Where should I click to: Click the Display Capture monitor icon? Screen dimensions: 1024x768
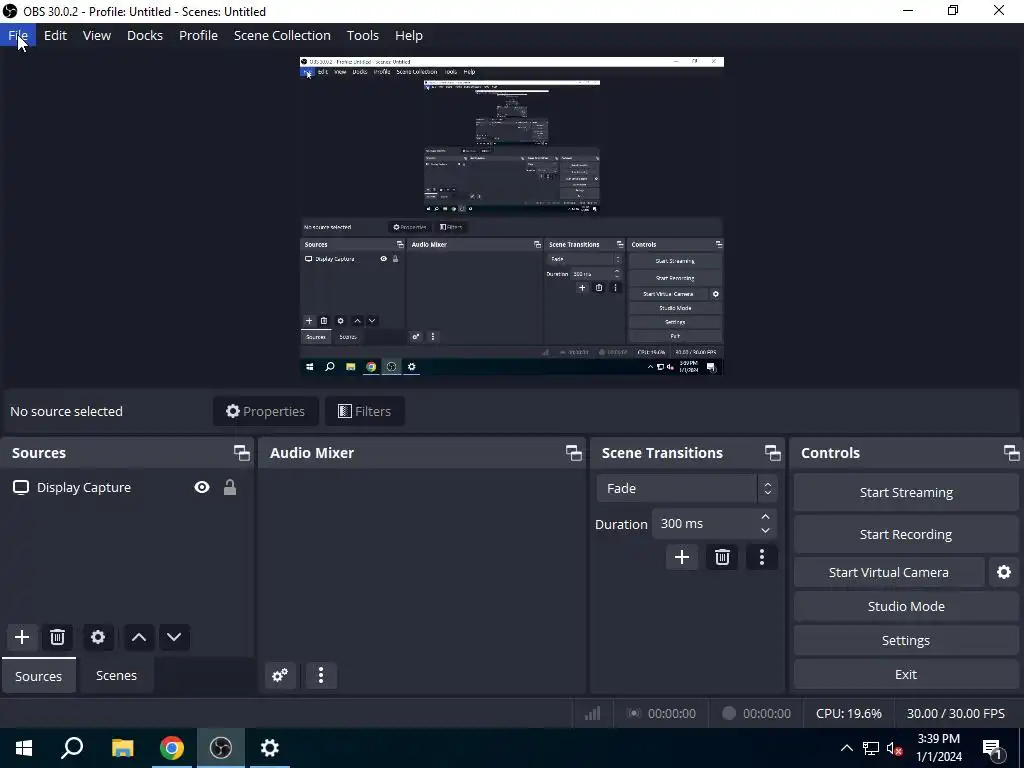point(21,487)
